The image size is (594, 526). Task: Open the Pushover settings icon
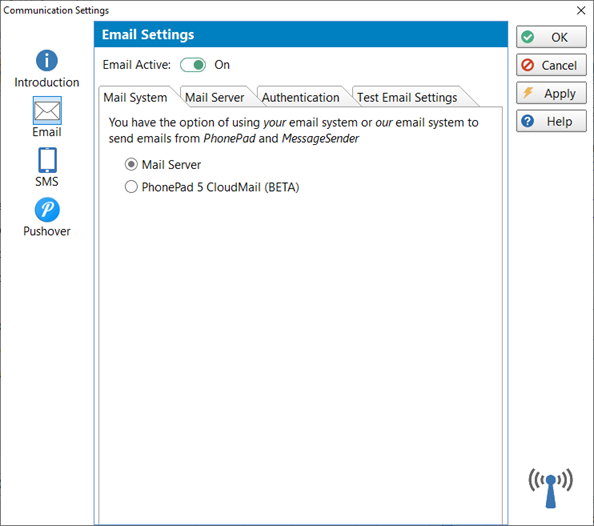[x=47, y=210]
